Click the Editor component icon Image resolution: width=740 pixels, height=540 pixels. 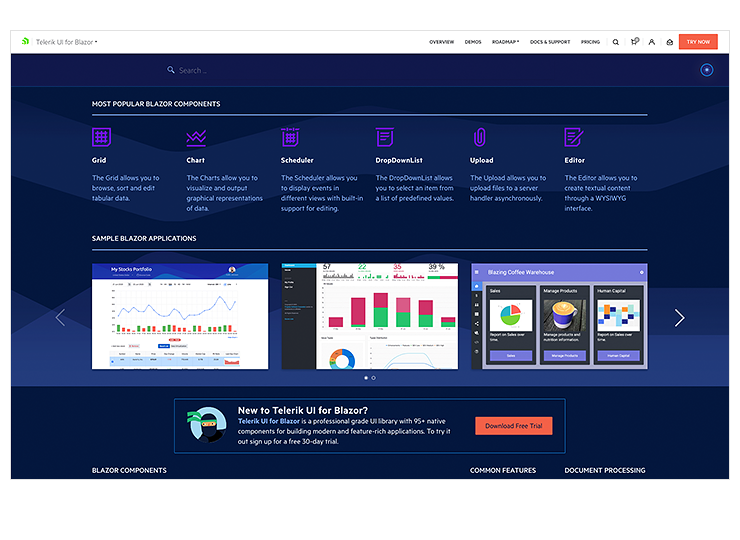(574, 137)
